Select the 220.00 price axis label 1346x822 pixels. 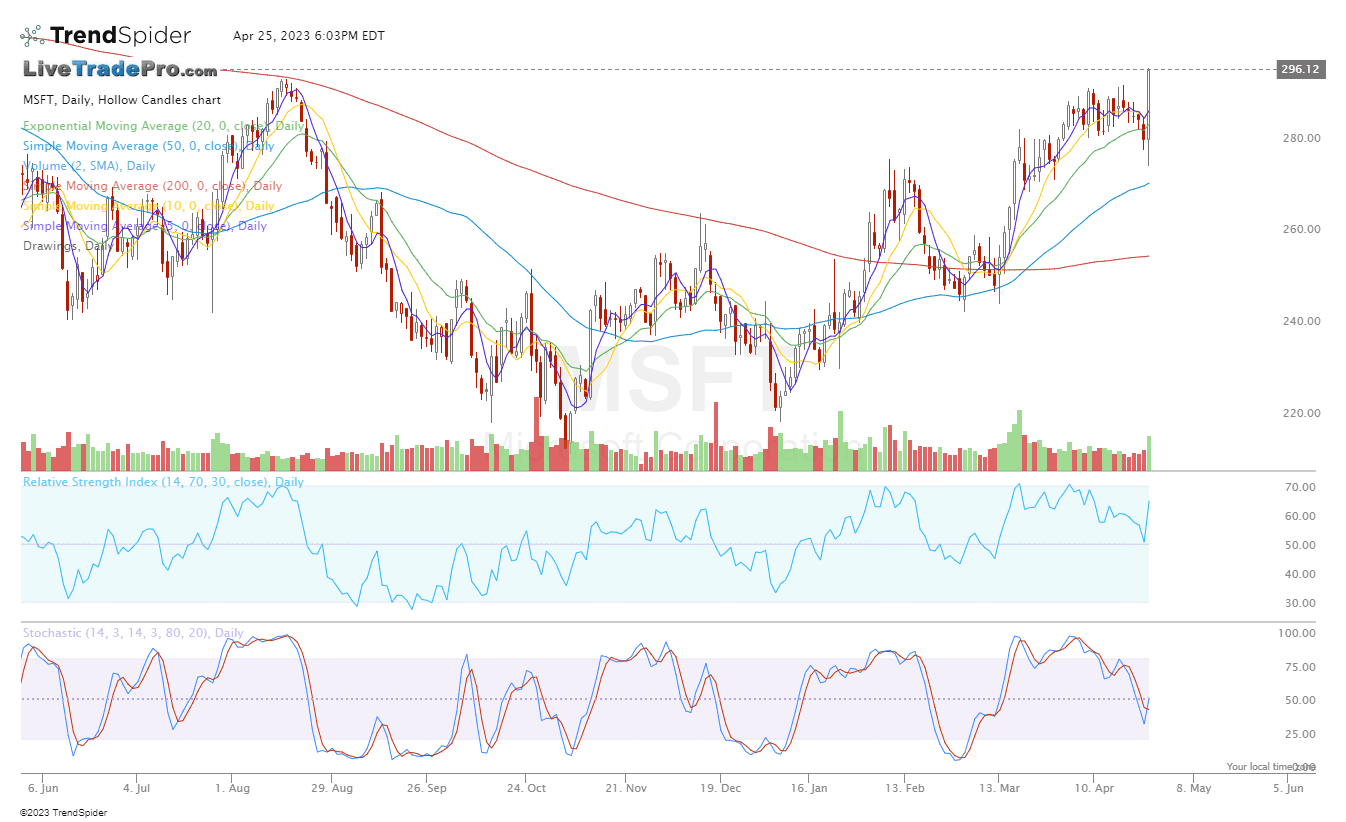point(1300,413)
